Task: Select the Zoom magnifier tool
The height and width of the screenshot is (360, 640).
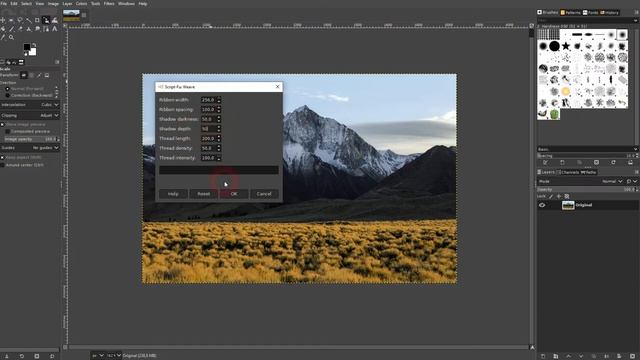Action: pos(11,37)
